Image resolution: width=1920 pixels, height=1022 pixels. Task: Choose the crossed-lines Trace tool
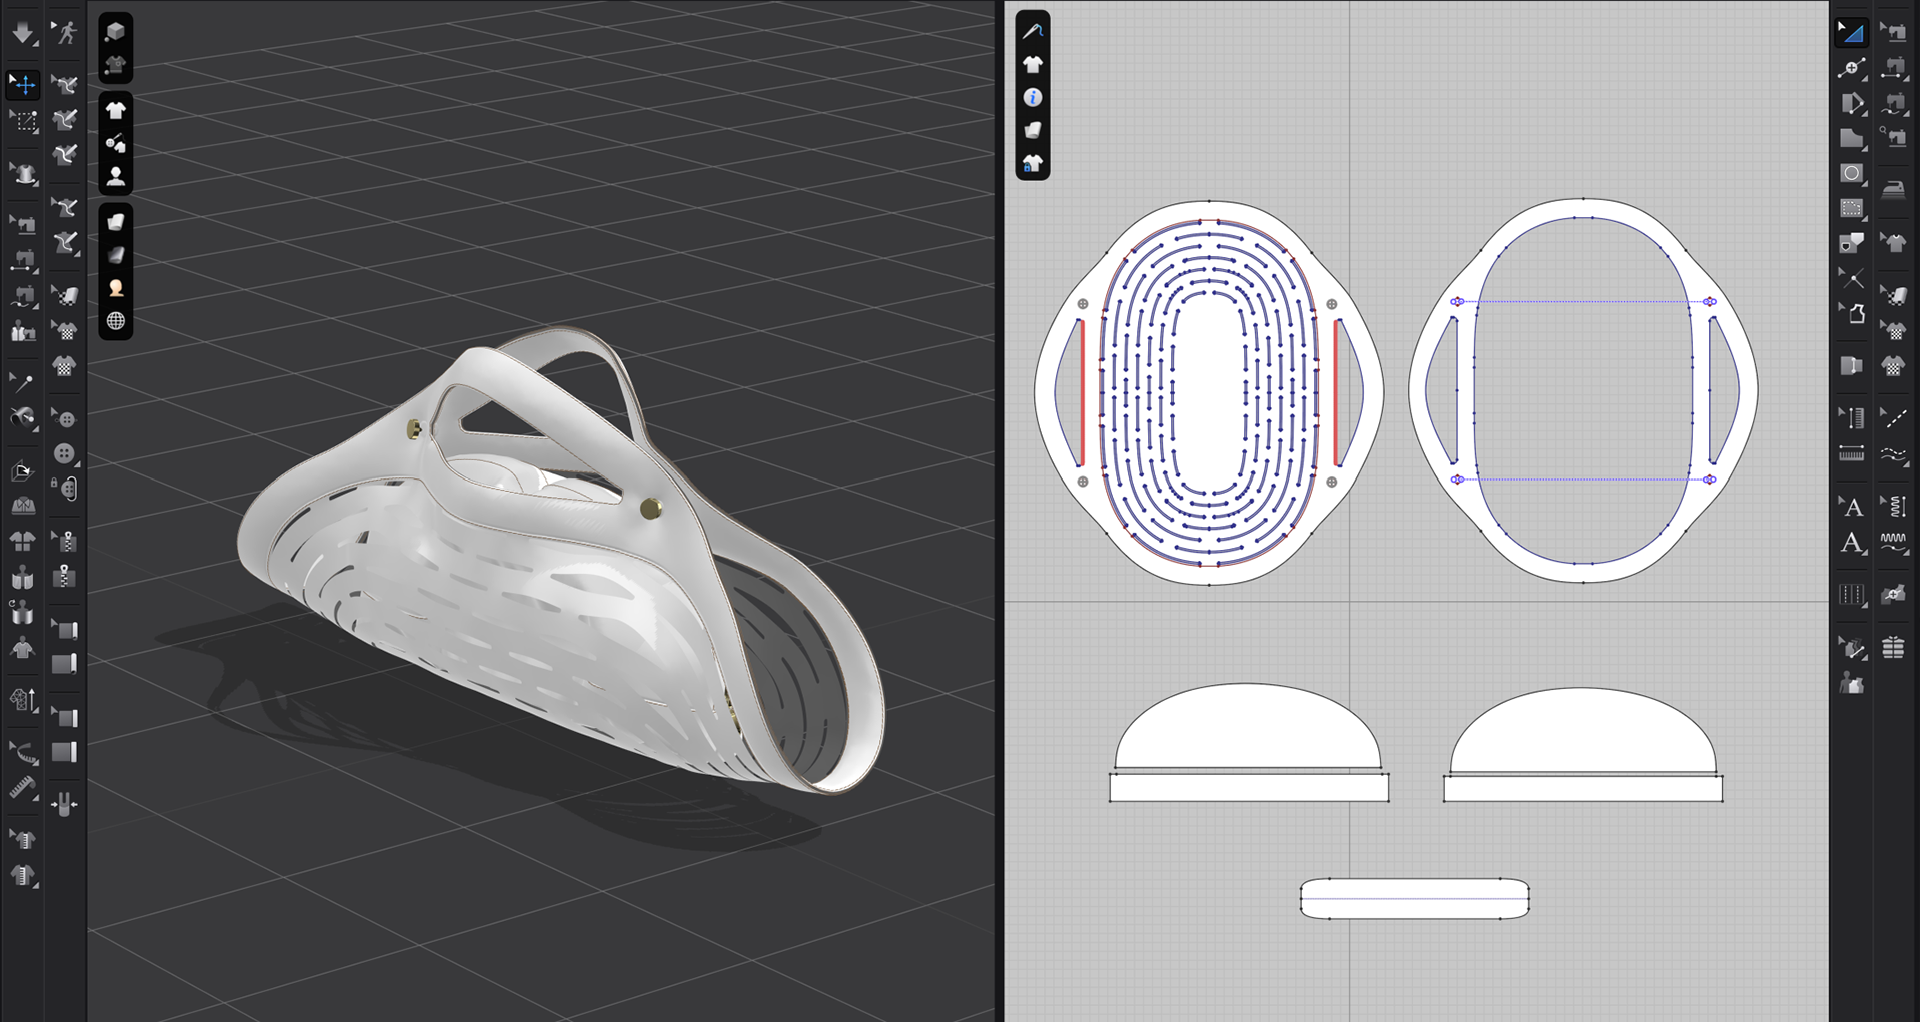[x=1851, y=278]
